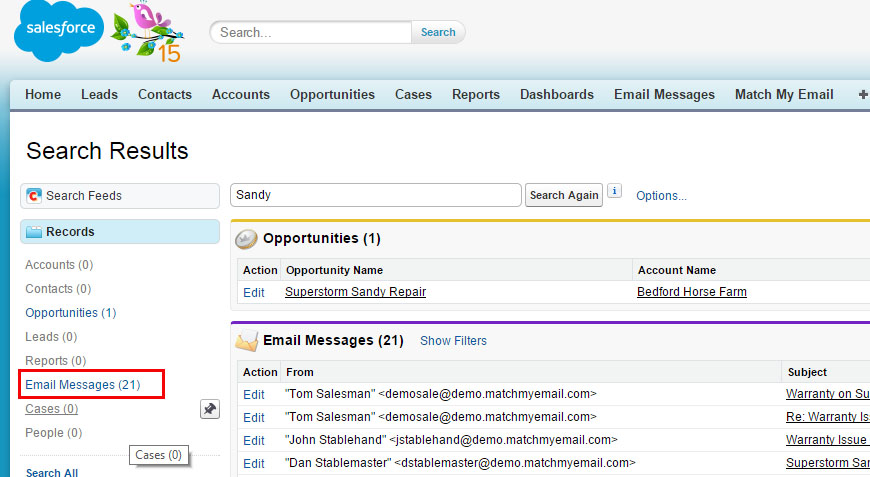Click the Email Messages envelope icon
This screenshot has width=870, height=477.
(x=246, y=341)
